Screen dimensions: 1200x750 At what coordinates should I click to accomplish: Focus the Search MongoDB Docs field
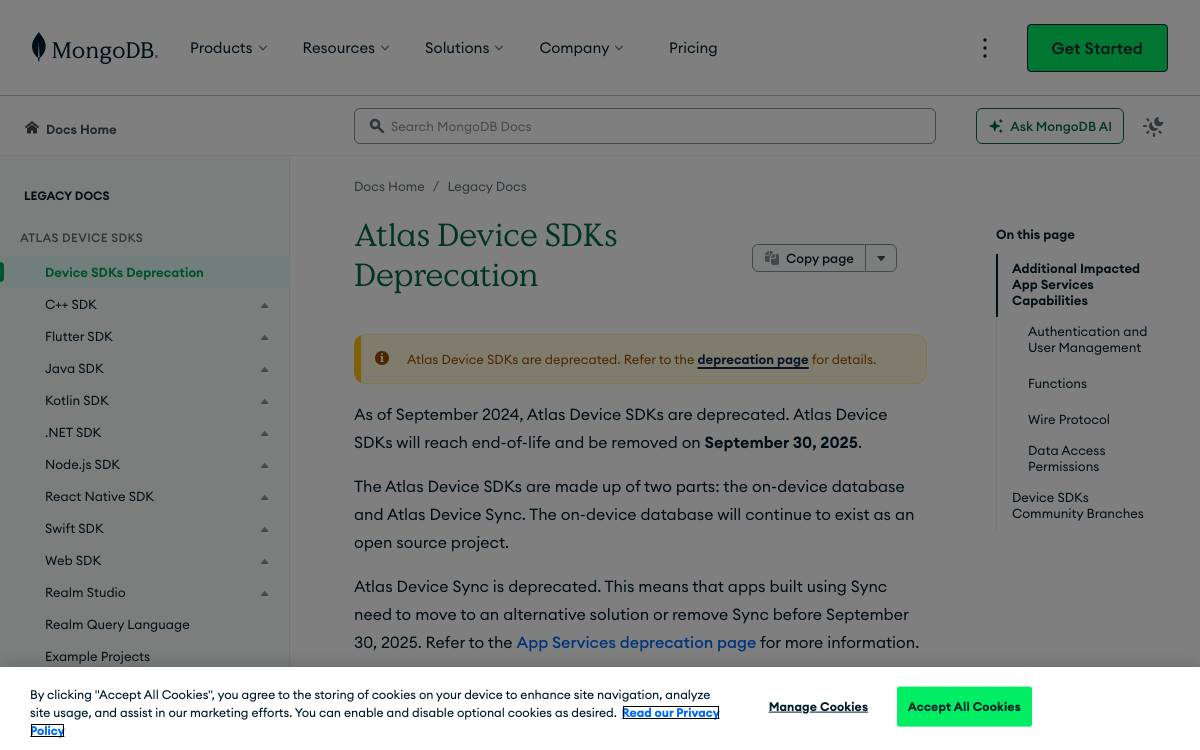click(645, 126)
